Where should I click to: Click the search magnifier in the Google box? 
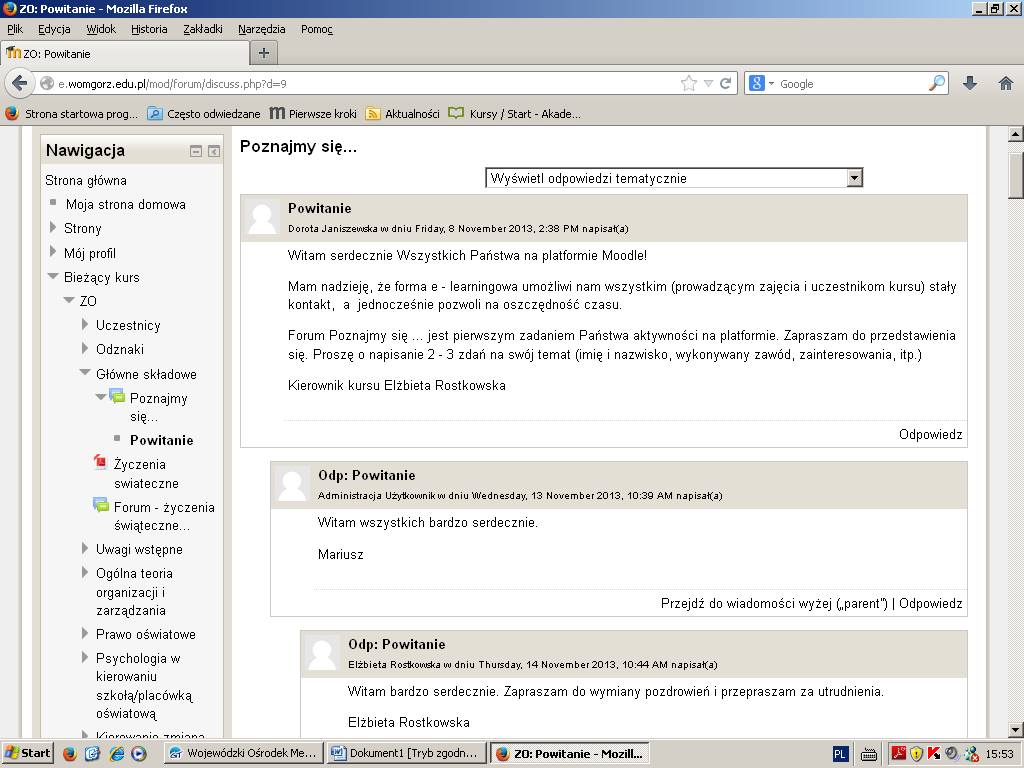coord(936,83)
